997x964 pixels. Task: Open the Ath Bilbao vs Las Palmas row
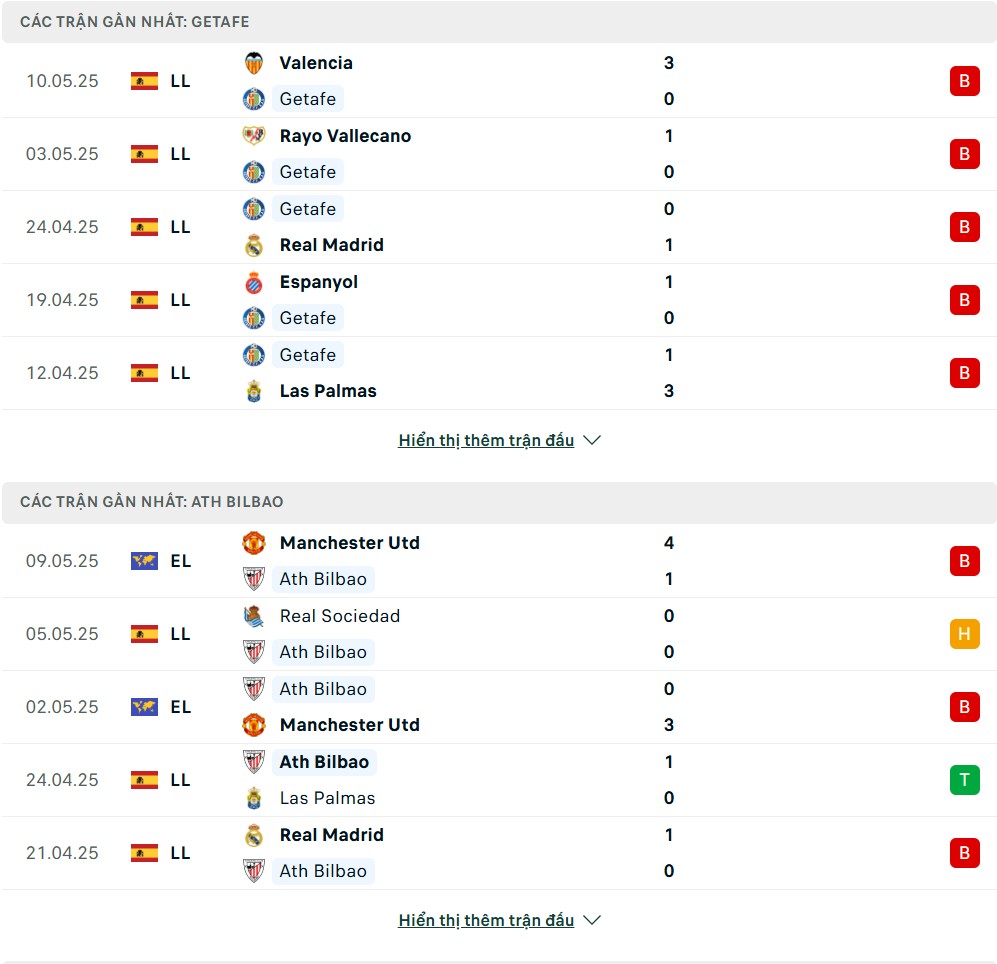[498, 780]
